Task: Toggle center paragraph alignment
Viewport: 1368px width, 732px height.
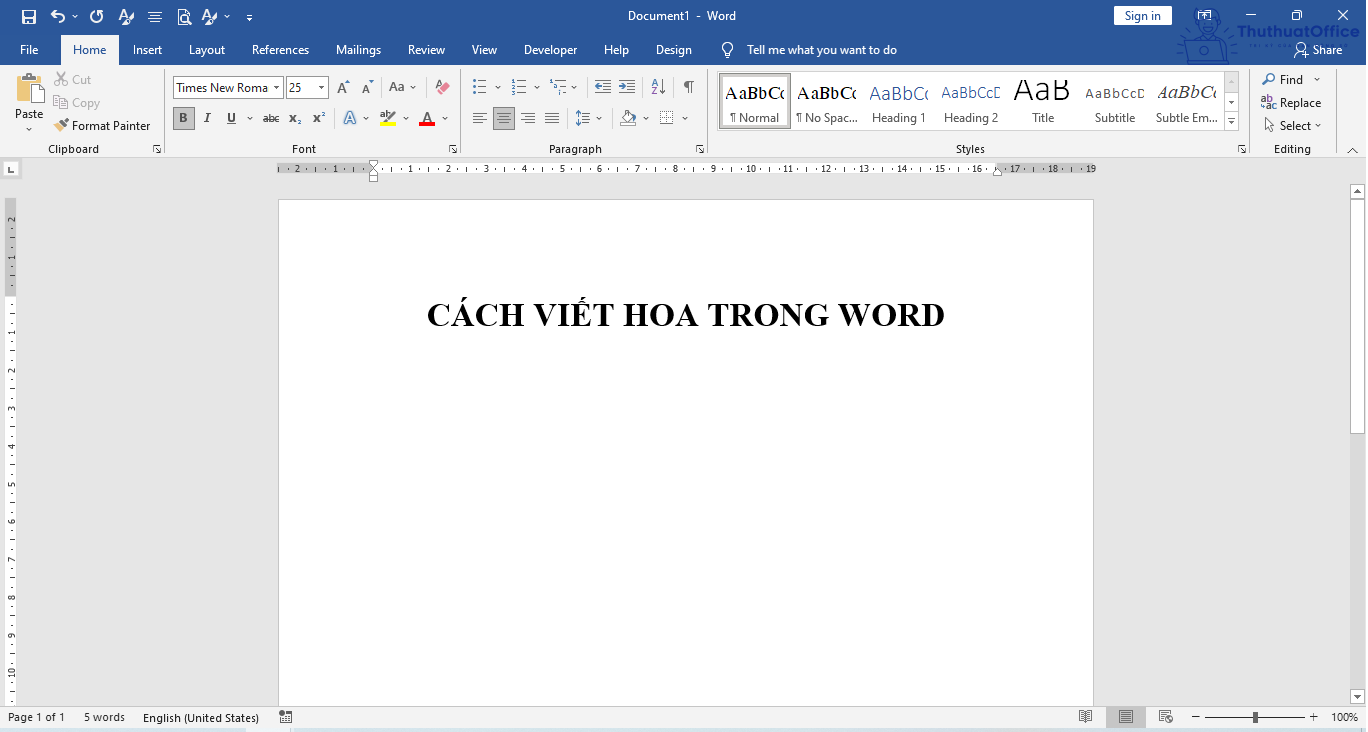Action: coord(504,118)
